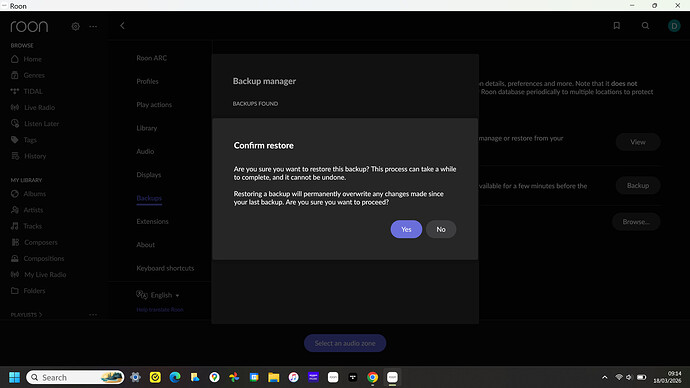This screenshot has height=388, width=690.
Task: Open the three-dot menu beside the Roon logo
Action: 93,26
